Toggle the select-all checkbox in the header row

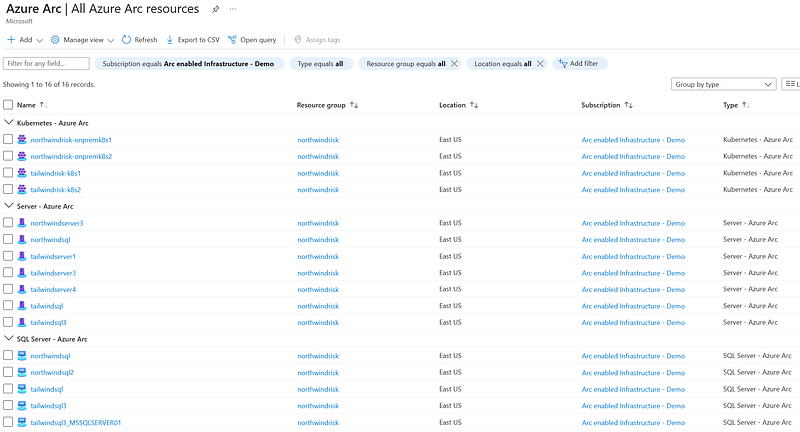tap(8, 104)
